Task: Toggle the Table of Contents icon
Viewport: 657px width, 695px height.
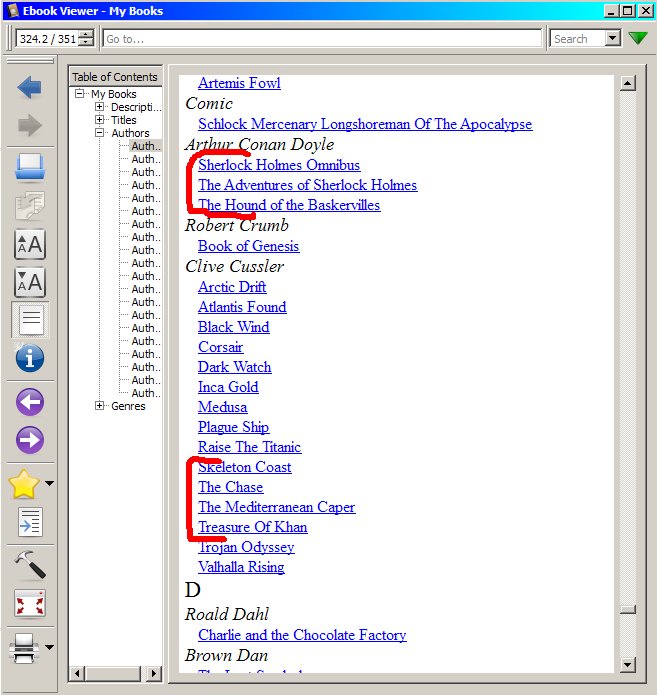Action: [31, 320]
